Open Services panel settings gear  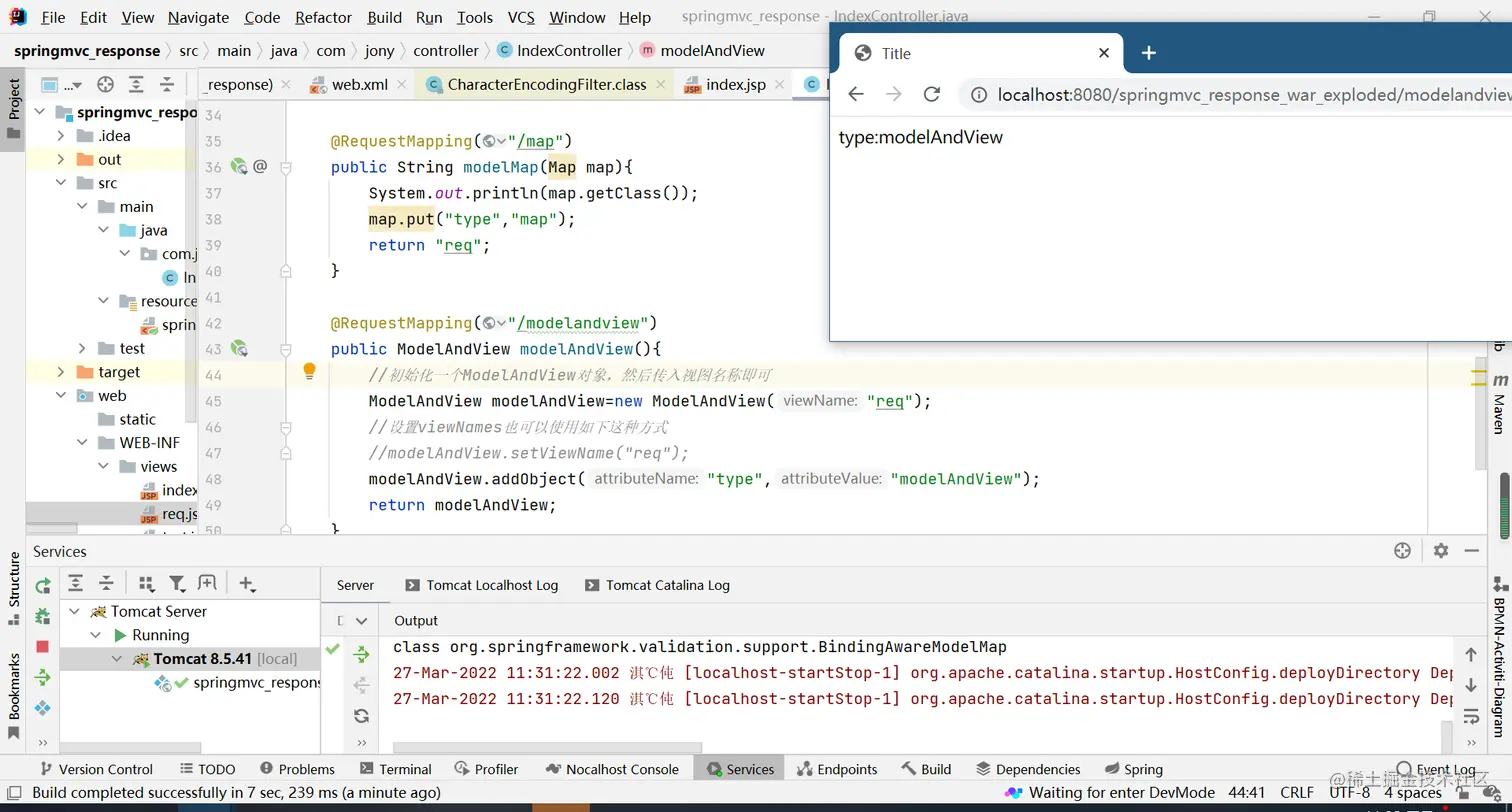coord(1440,551)
